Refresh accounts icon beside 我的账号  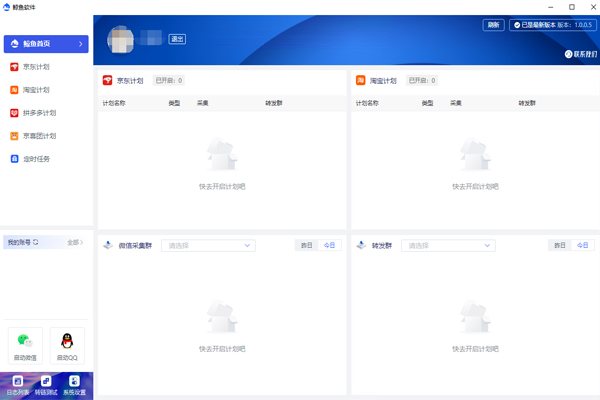[36, 242]
